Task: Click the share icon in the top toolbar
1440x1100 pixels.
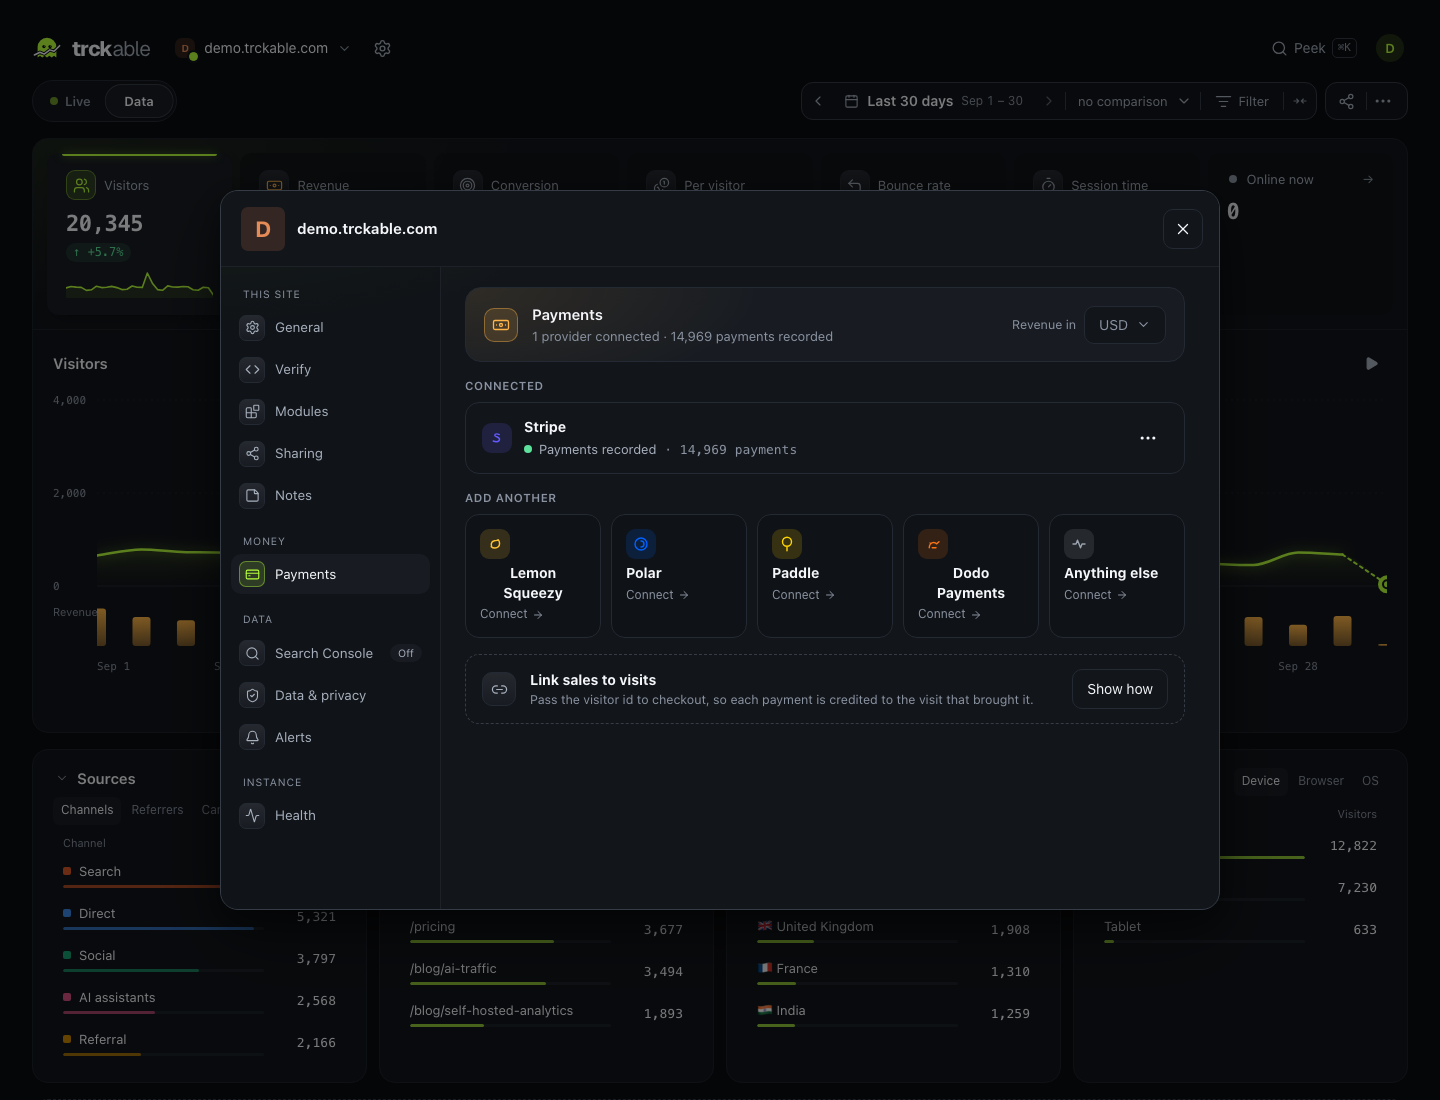Action: click(x=1347, y=101)
